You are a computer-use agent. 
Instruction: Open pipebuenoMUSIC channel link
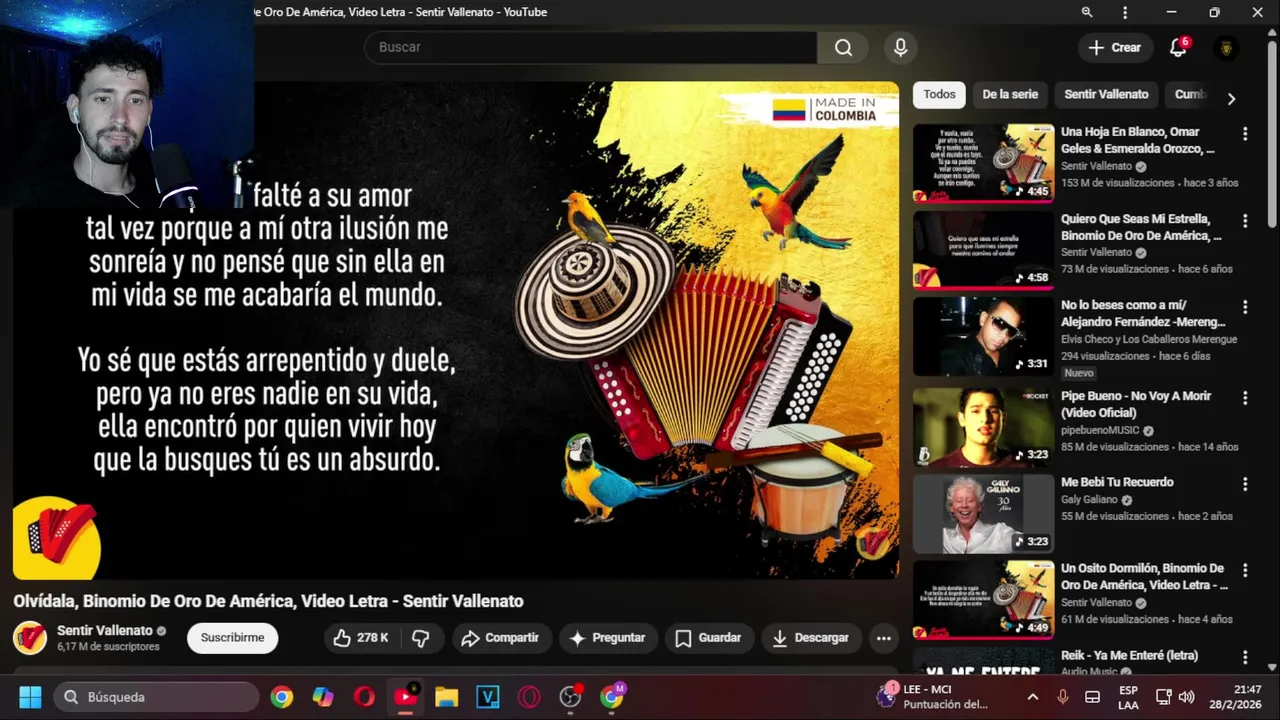pyautogui.click(x=1102, y=431)
